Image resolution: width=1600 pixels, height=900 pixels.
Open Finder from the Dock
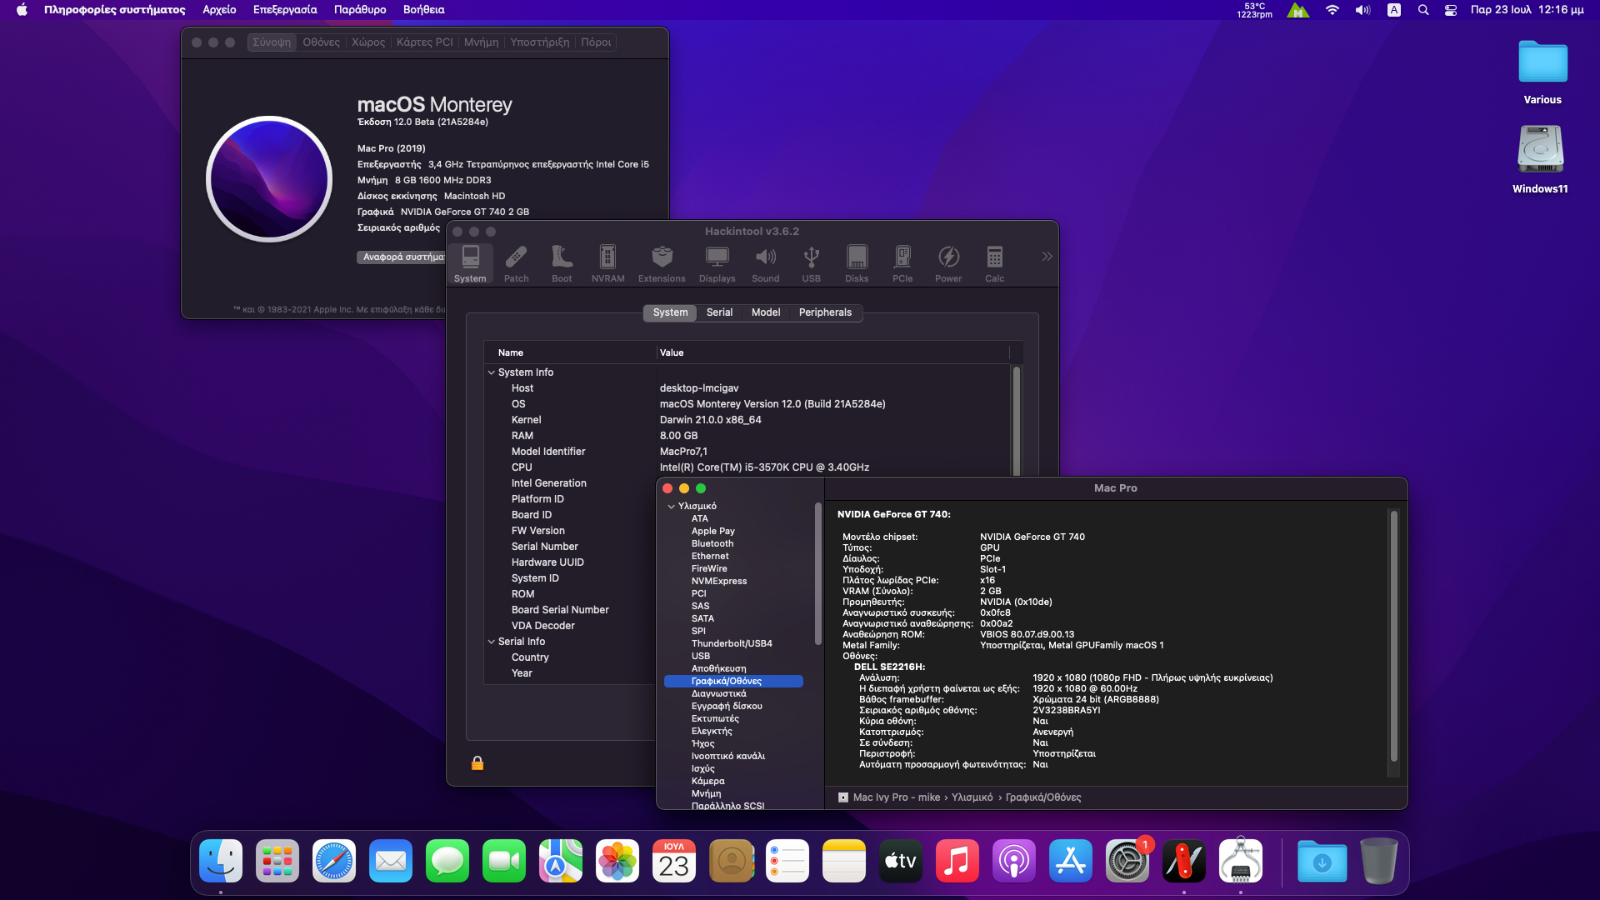[221, 860]
